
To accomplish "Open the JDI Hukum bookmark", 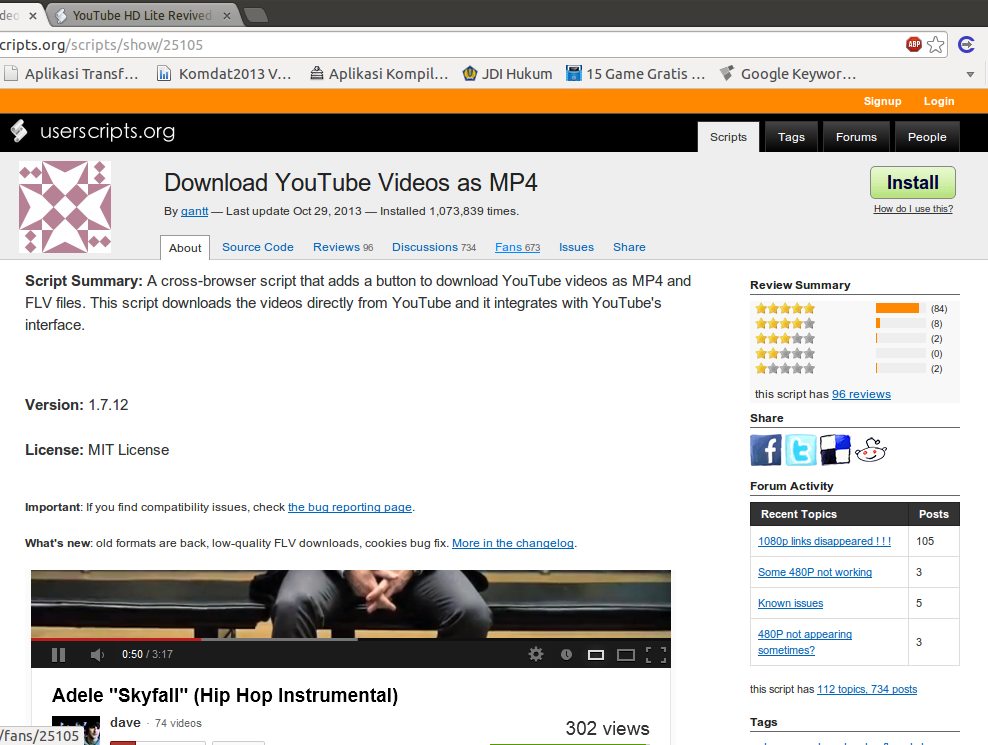I will pos(507,74).
